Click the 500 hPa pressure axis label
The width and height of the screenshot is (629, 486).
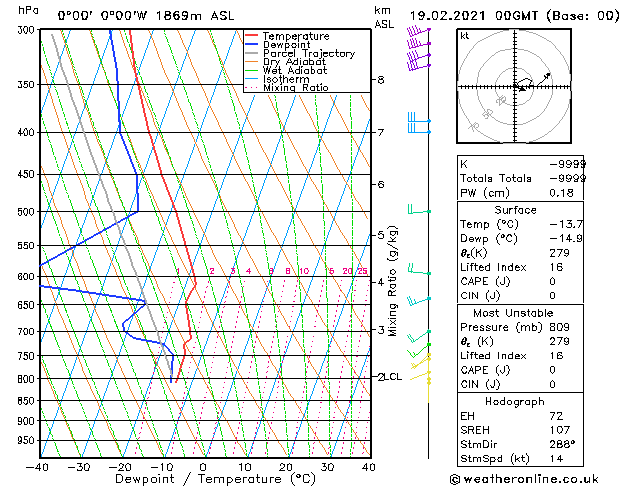26,212
